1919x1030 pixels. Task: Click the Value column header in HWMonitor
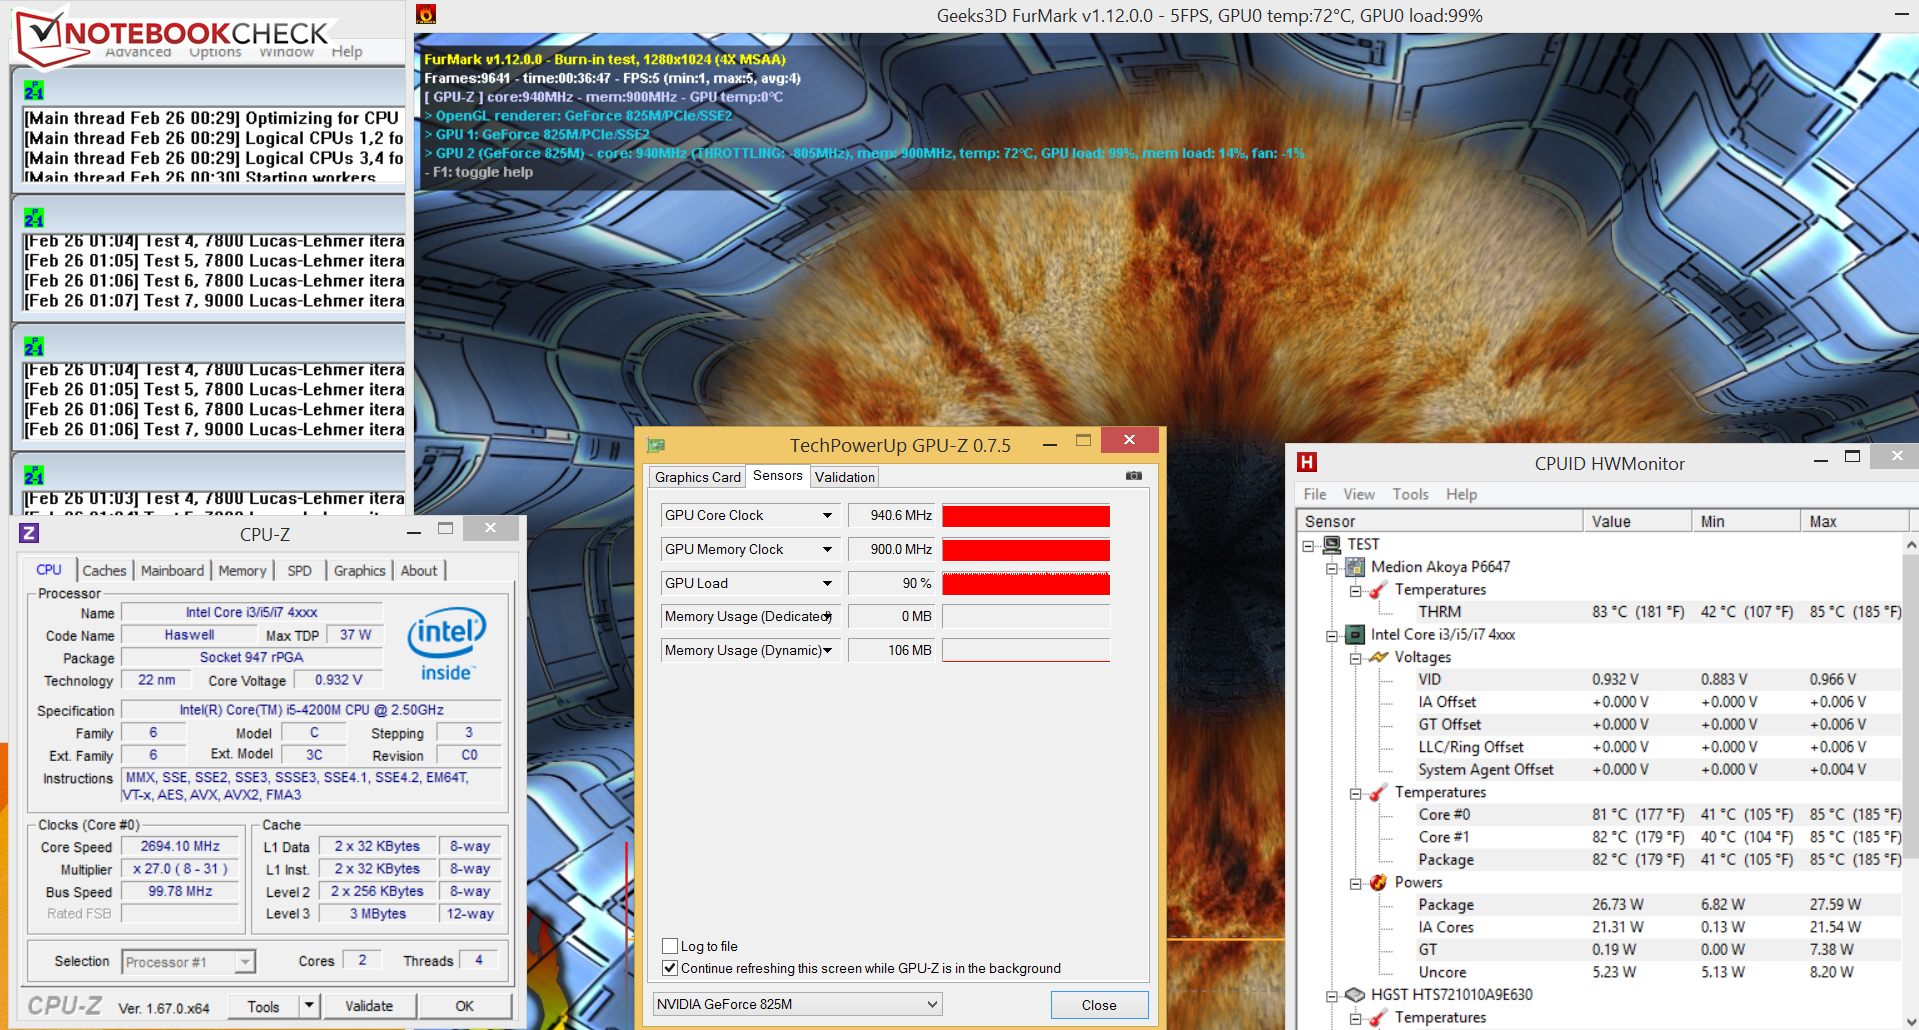click(x=1637, y=521)
